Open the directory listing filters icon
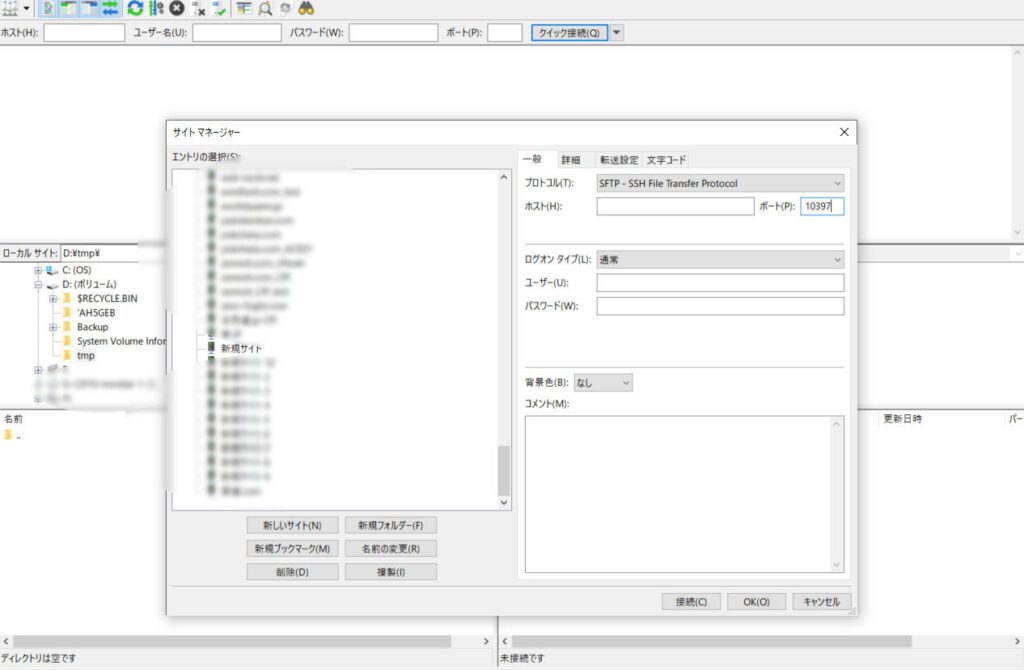The height and width of the screenshot is (670, 1024). 244,8
